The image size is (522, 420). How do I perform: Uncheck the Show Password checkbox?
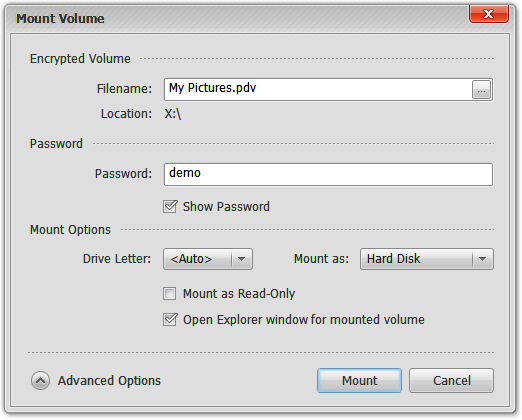point(170,206)
